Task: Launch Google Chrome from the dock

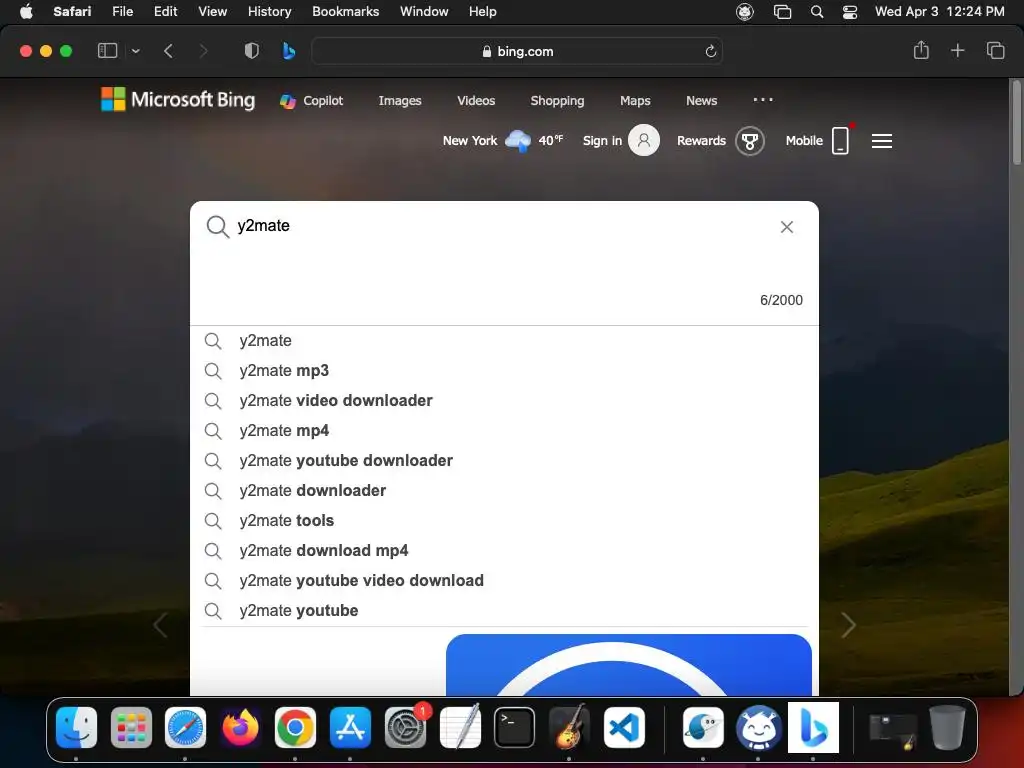Action: click(x=295, y=727)
